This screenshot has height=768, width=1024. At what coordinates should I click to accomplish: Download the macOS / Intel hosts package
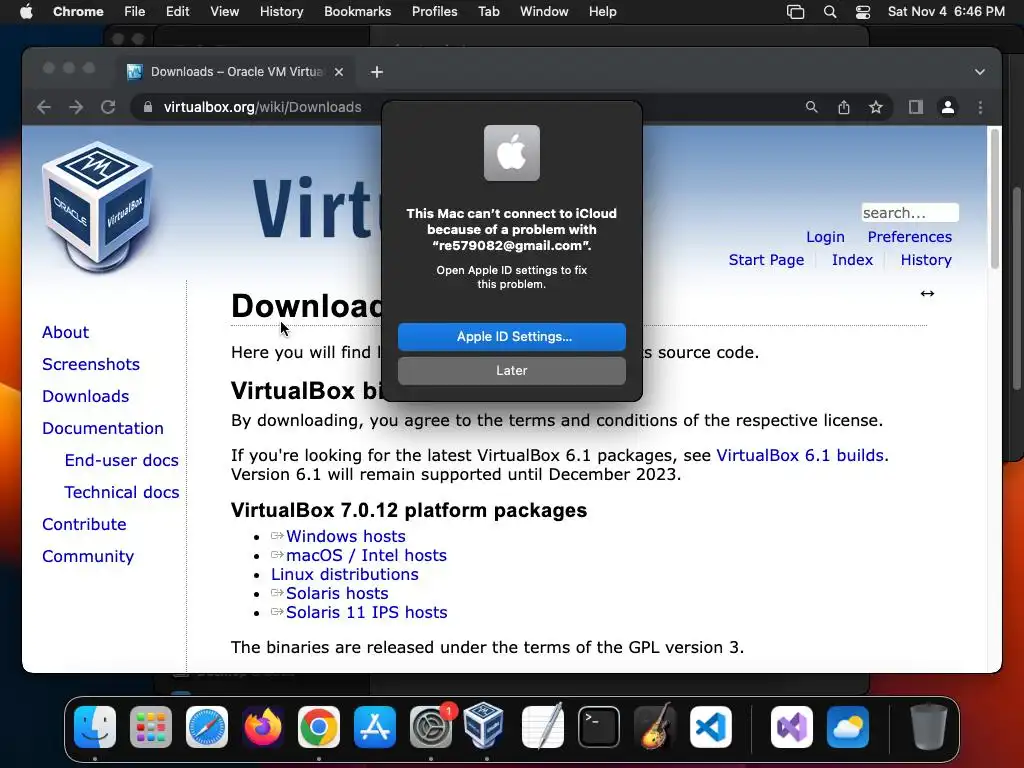click(366, 555)
